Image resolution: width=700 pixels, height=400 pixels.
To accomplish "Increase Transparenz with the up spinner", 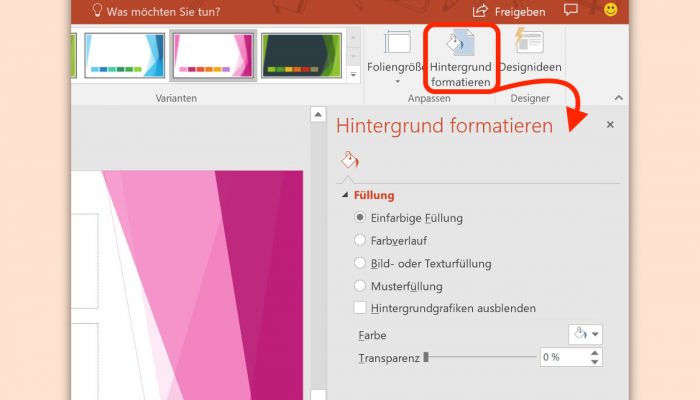I will click(x=595, y=353).
